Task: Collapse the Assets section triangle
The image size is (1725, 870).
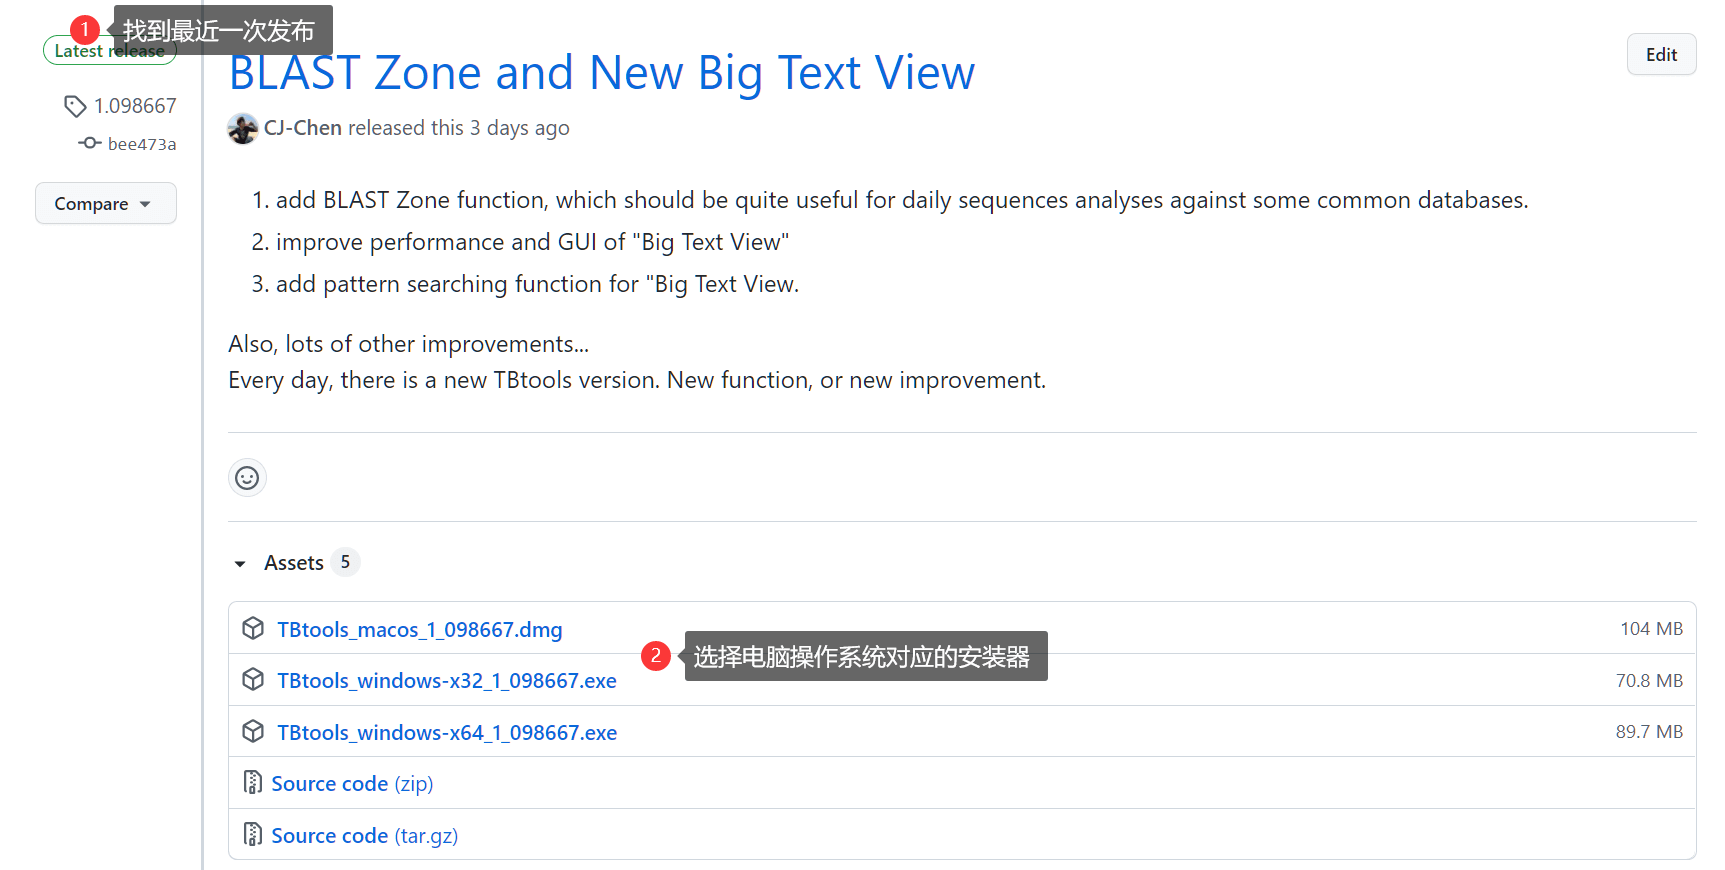Action: click(x=240, y=564)
